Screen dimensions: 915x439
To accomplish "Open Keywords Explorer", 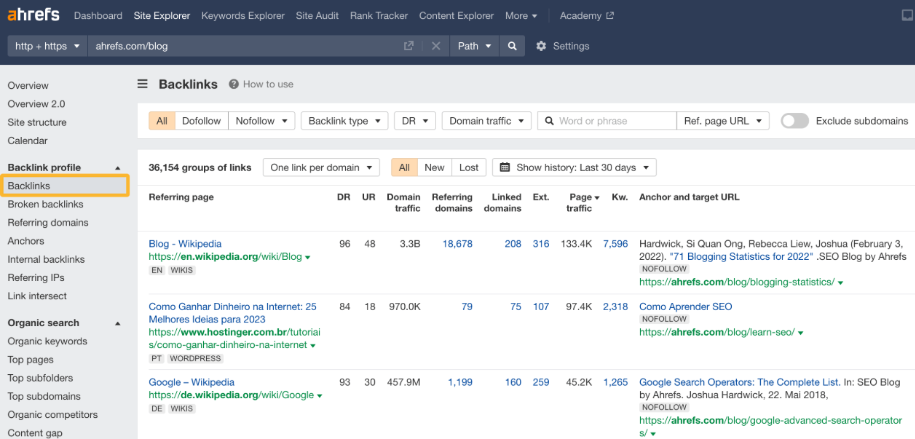I will [x=243, y=16].
